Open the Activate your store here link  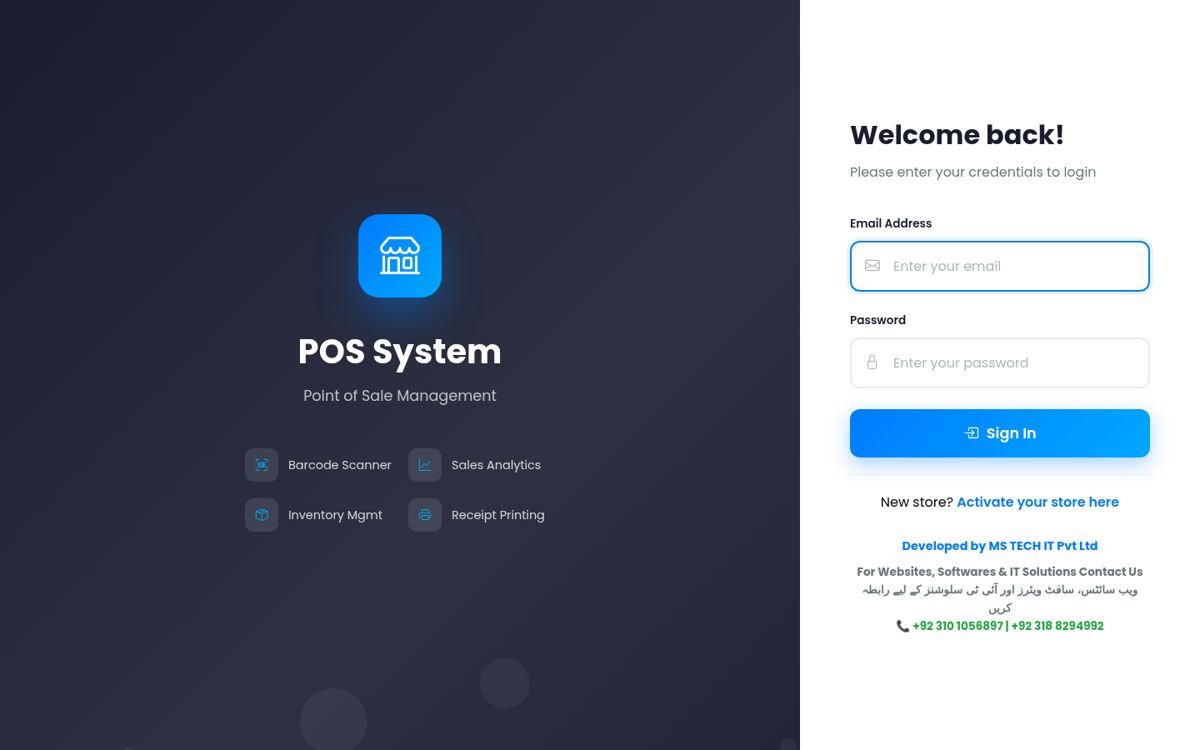[1038, 502]
